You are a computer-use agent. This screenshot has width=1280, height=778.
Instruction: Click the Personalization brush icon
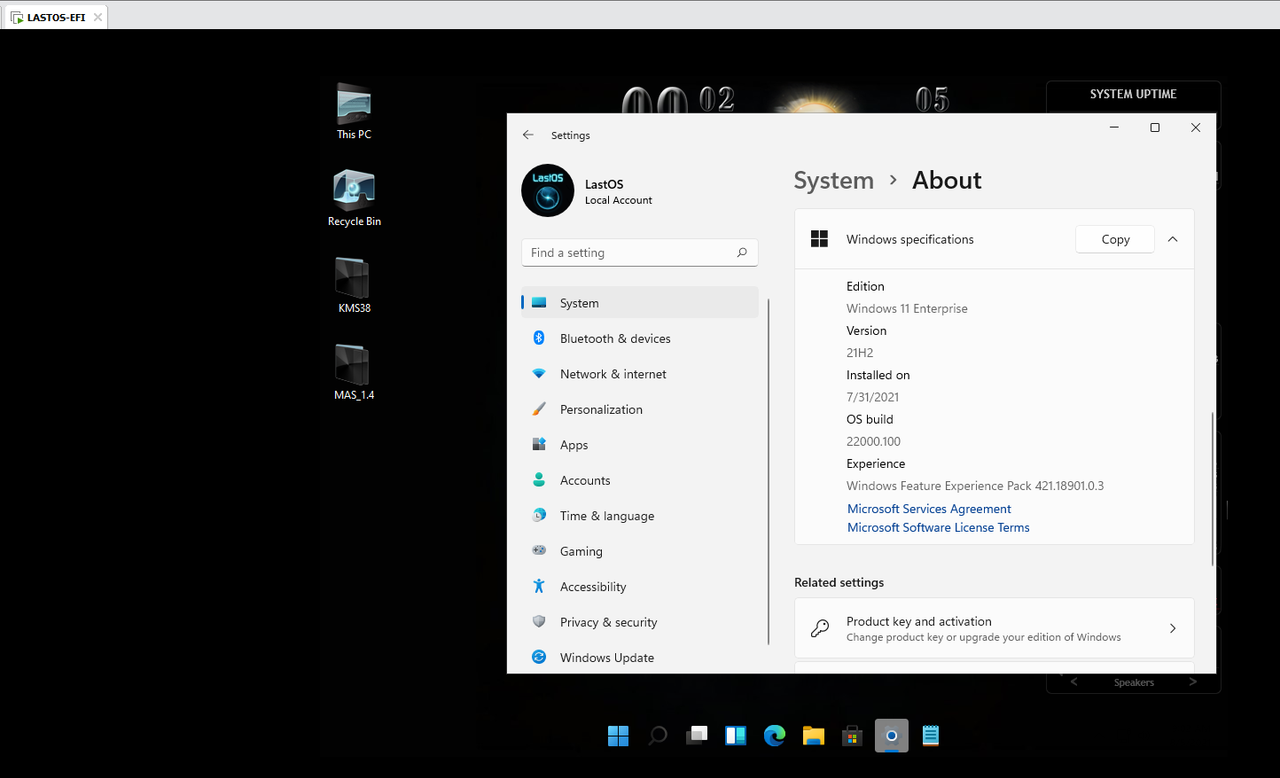pos(539,409)
